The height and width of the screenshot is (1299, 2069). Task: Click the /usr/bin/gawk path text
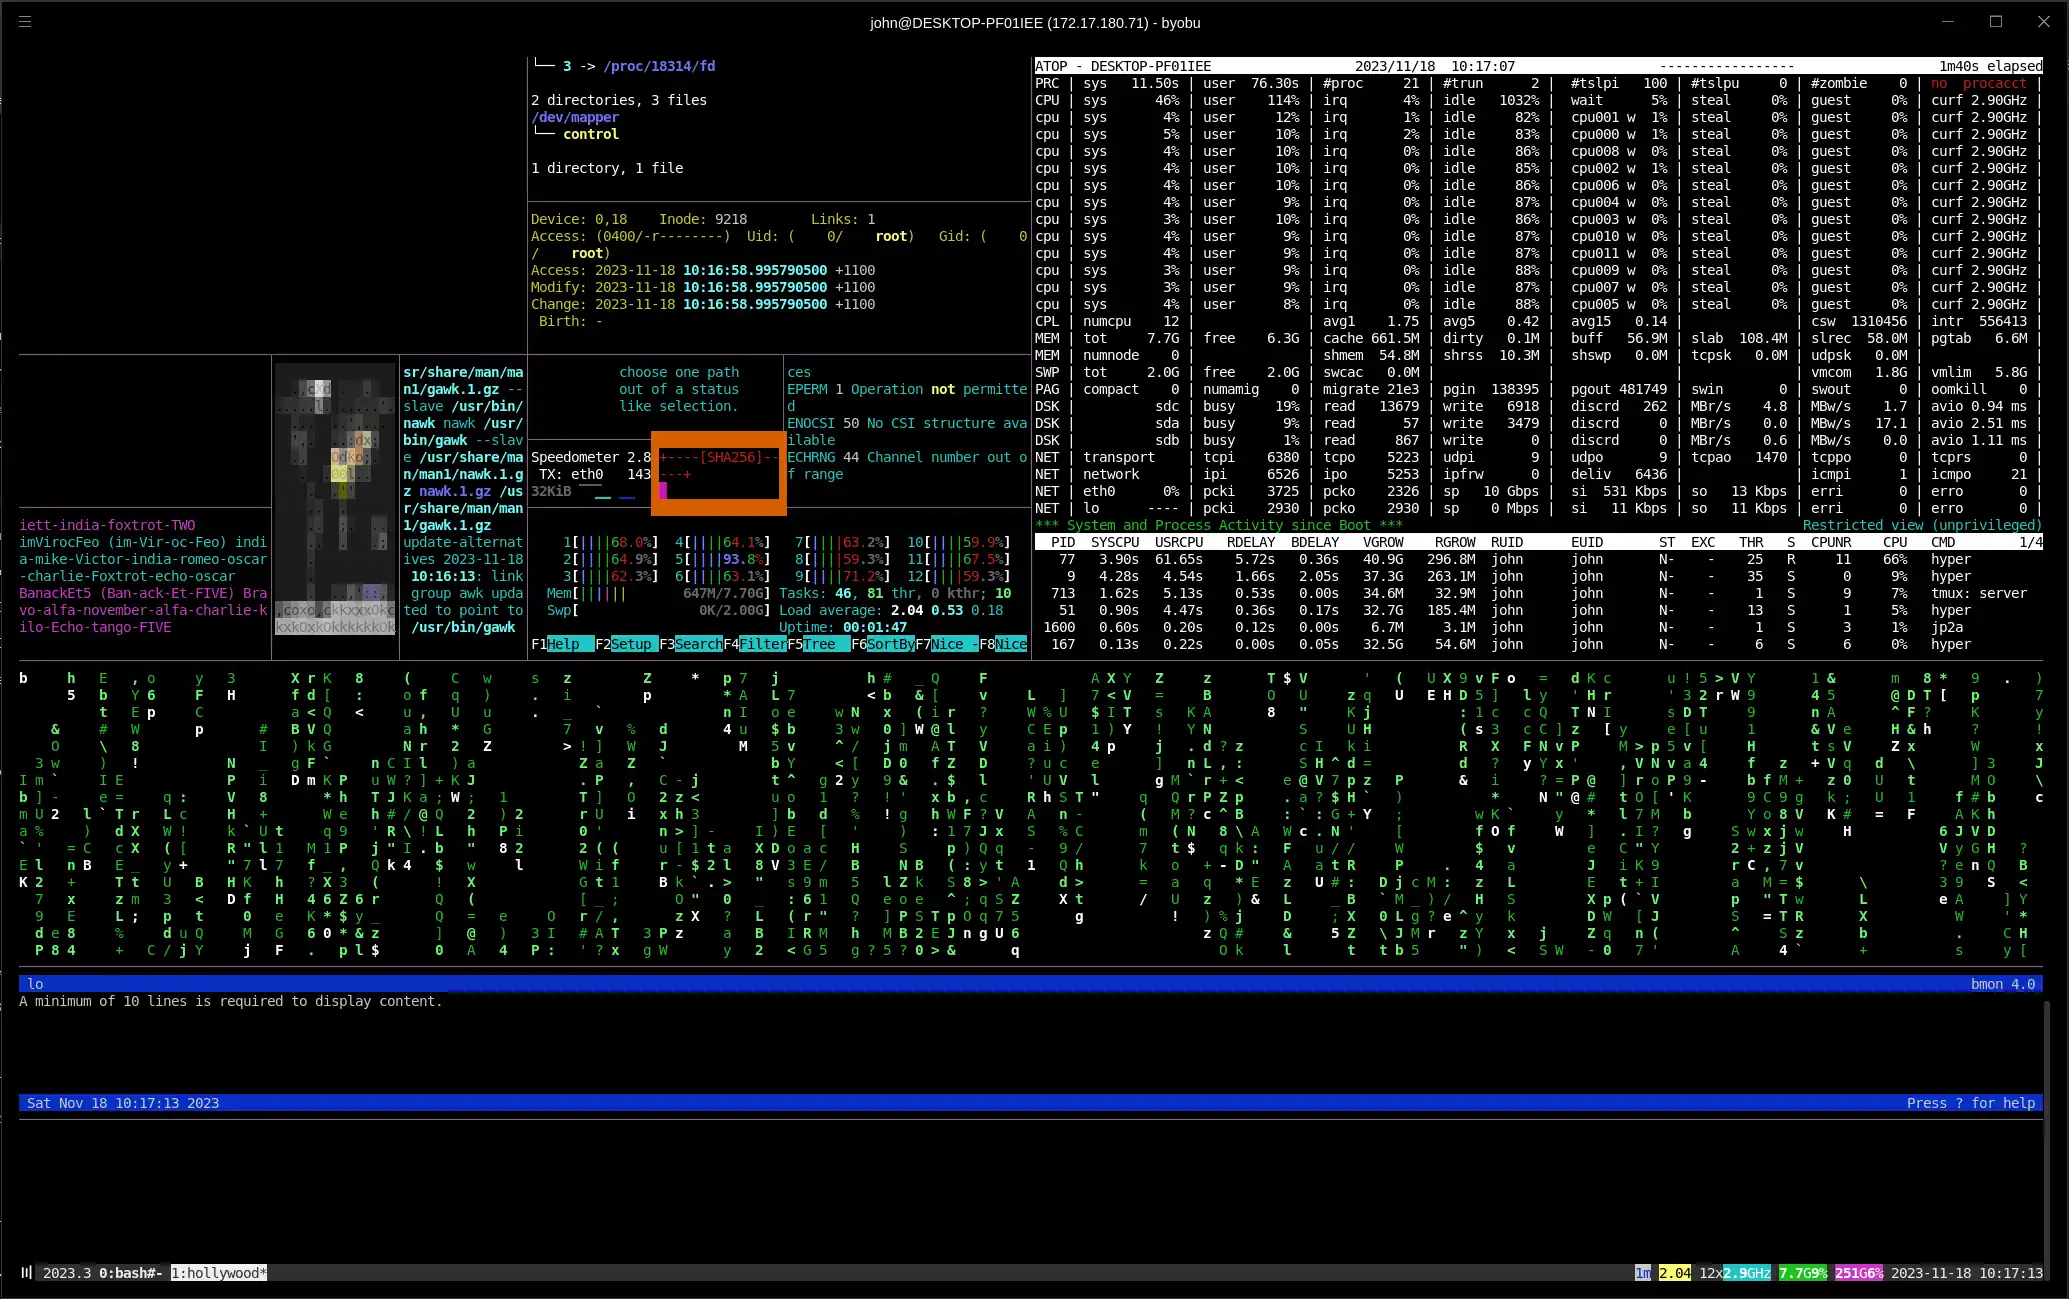point(463,627)
